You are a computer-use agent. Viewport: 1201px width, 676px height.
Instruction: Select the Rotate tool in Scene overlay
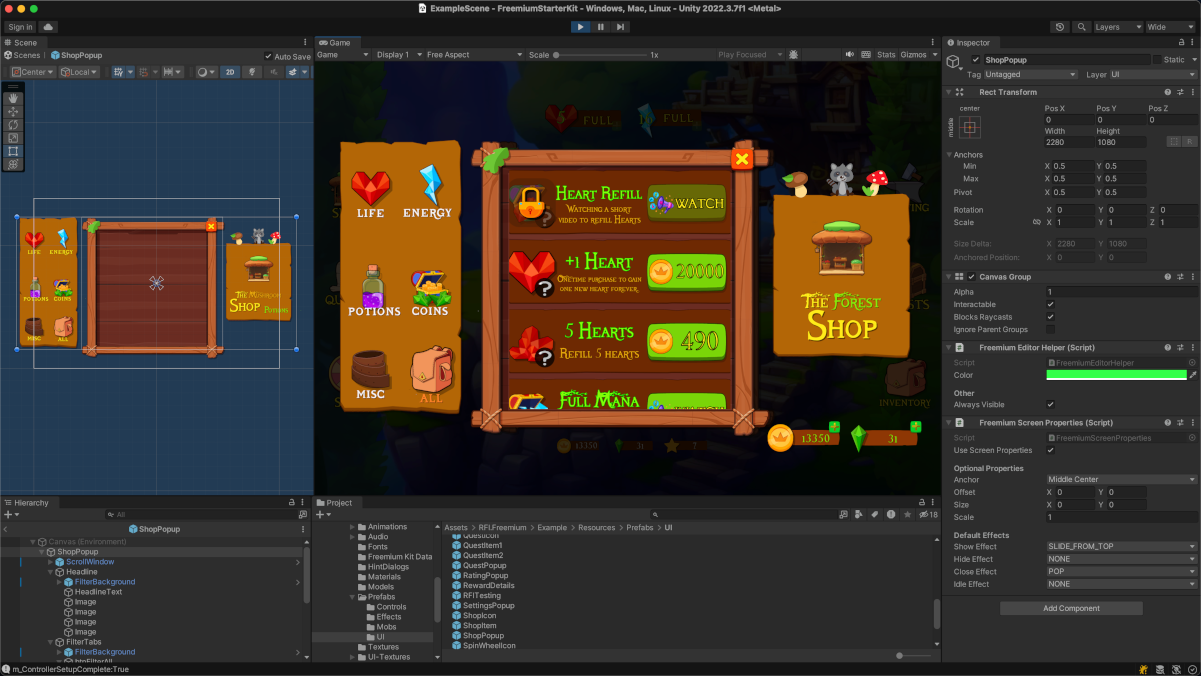click(13, 125)
